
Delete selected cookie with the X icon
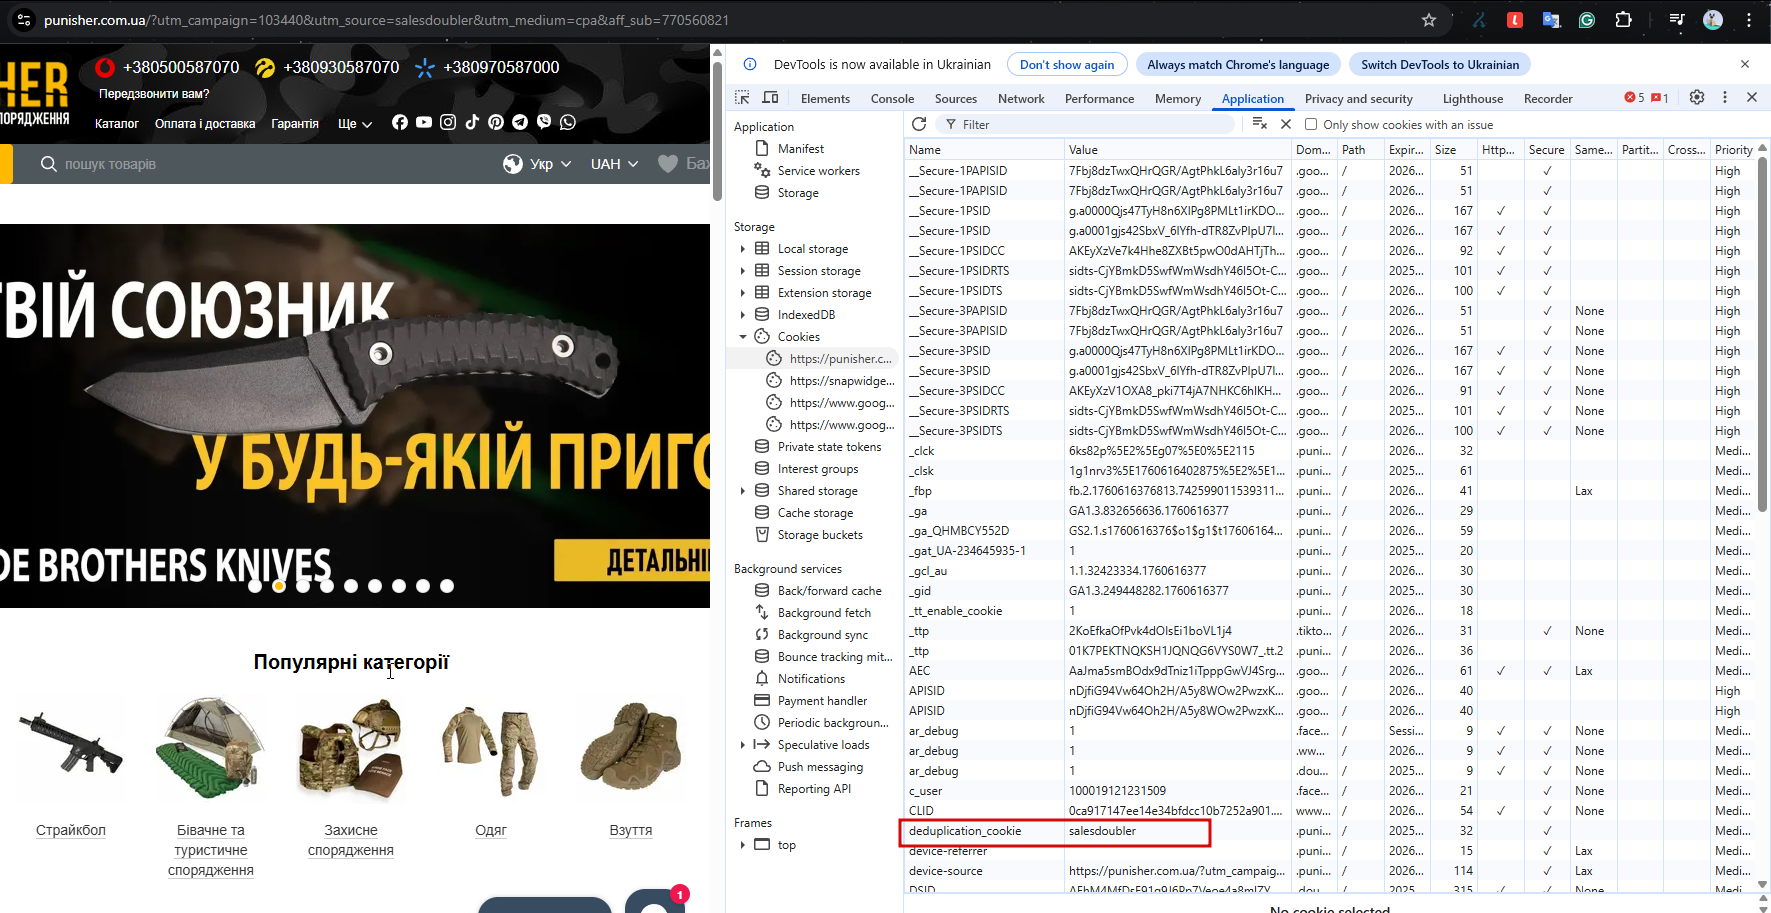[x=1286, y=124]
